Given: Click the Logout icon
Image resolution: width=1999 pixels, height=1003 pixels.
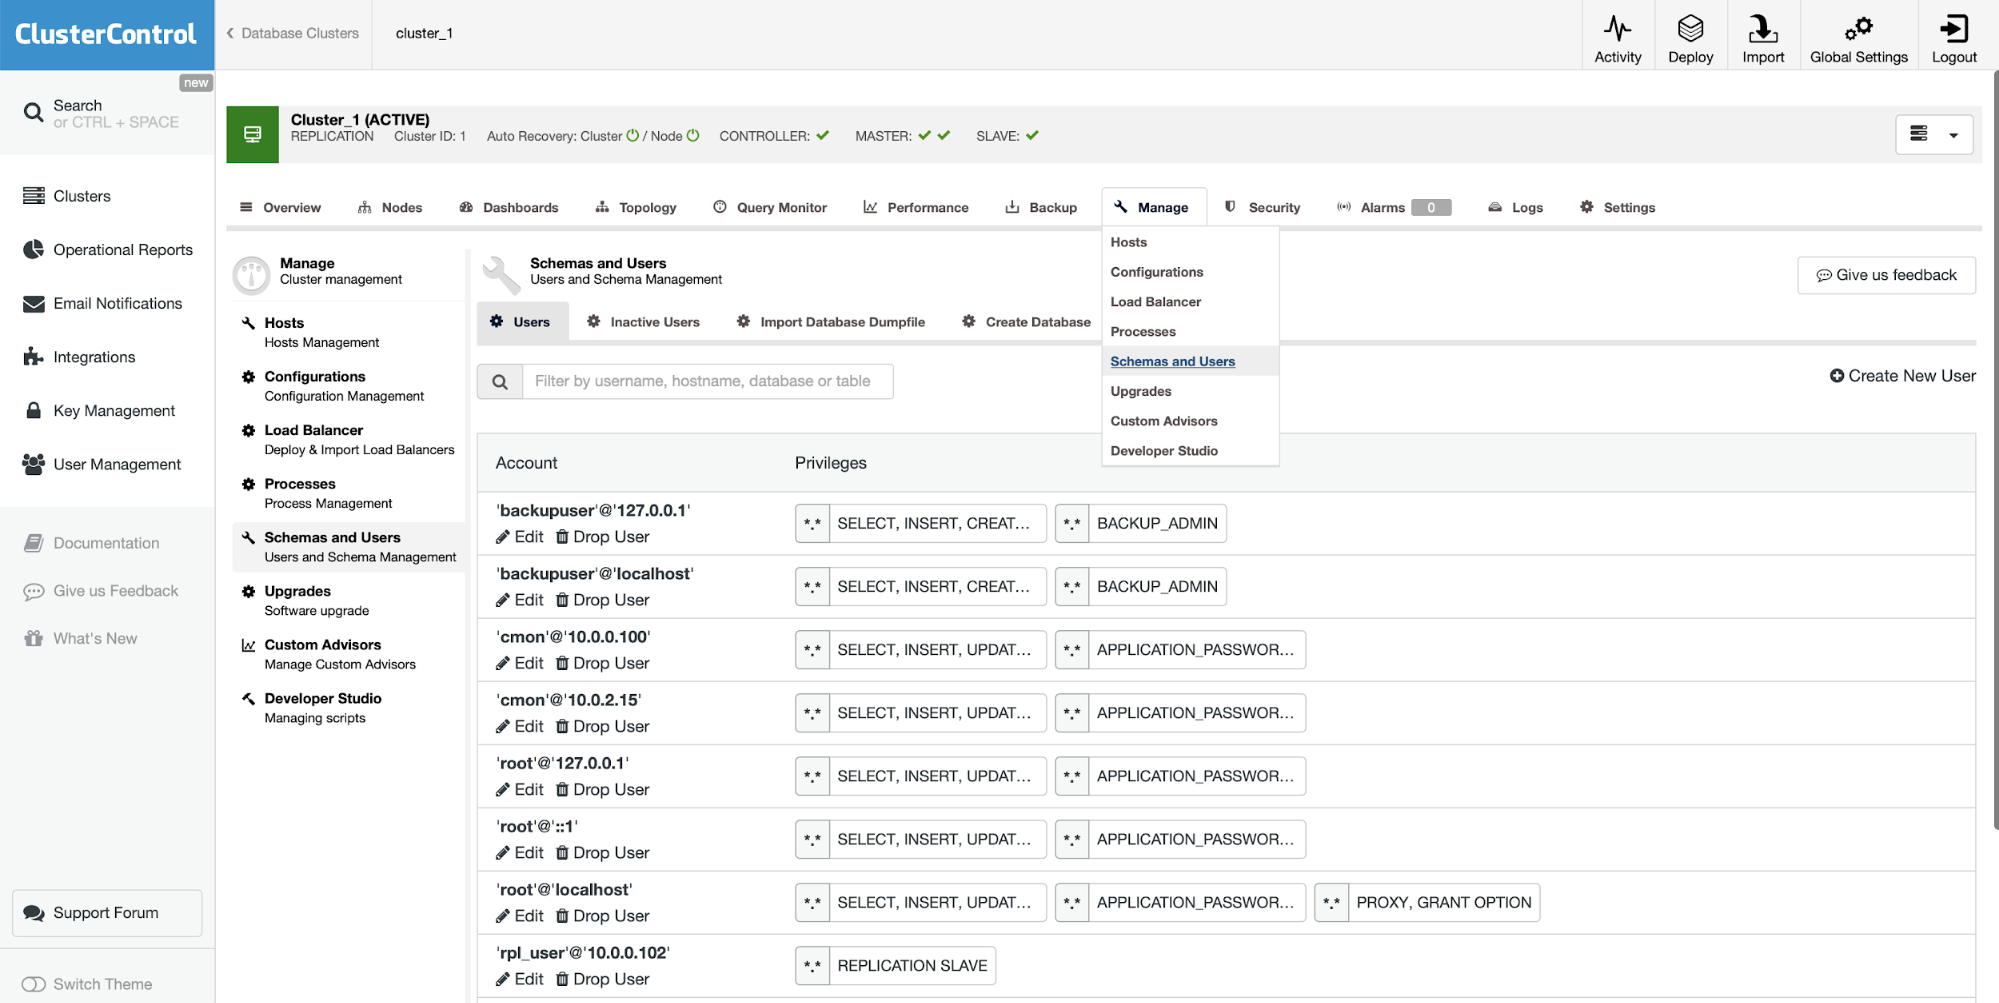Looking at the screenshot, I should tap(1954, 28).
